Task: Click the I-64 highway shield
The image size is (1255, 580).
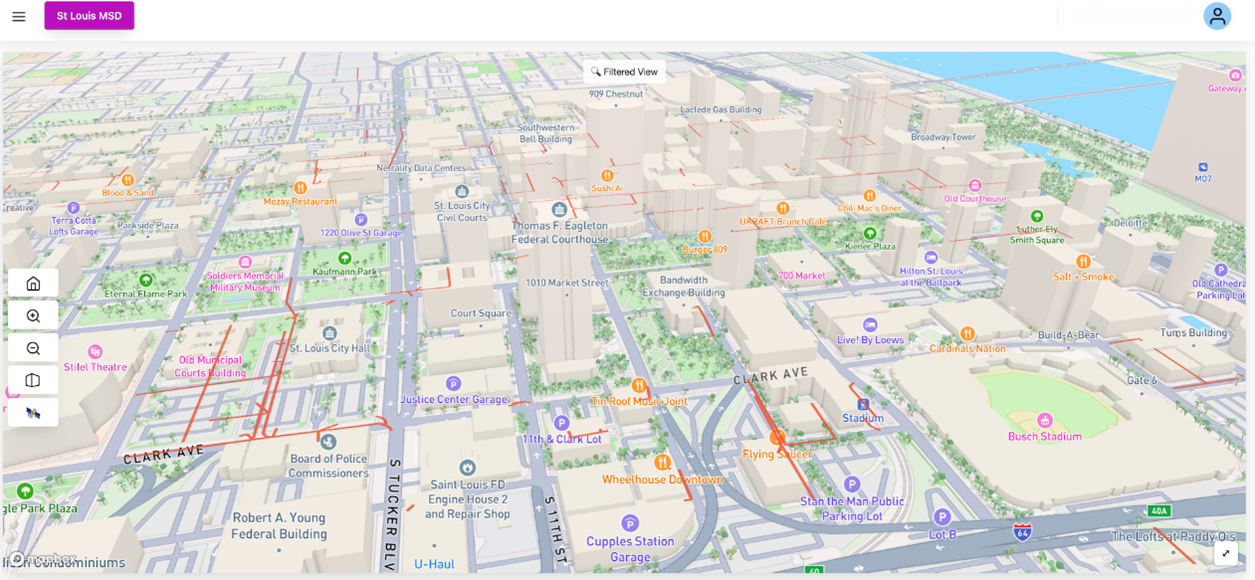Action: click(x=1022, y=531)
